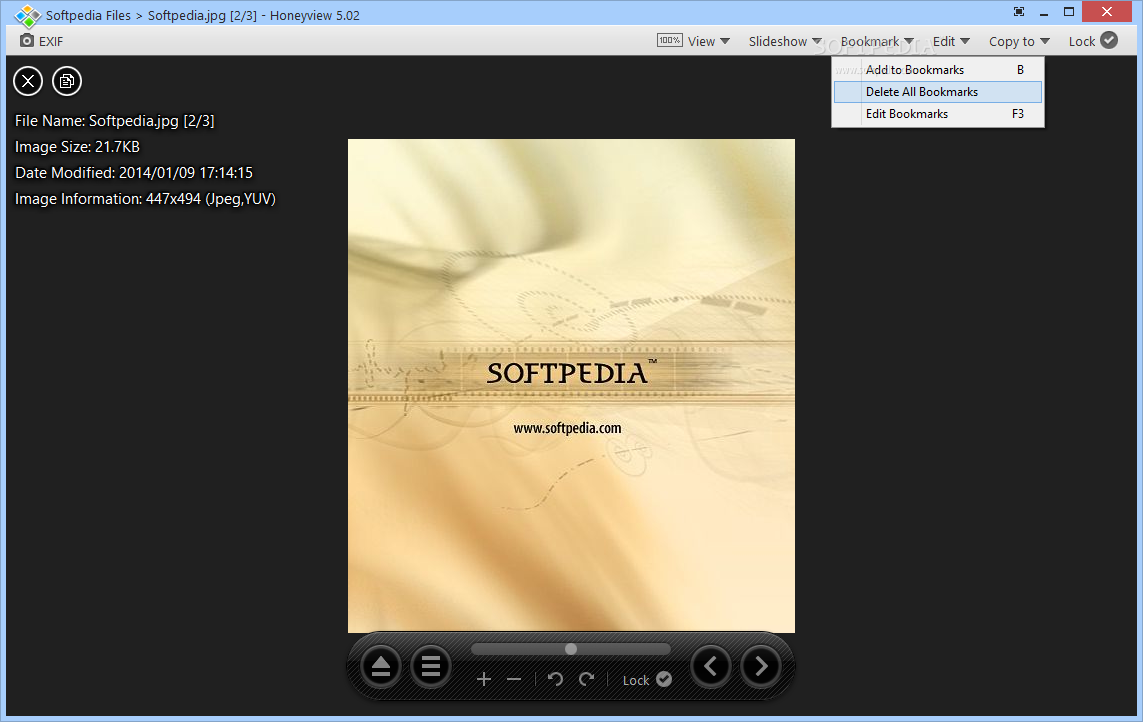Toggle Lock in bottom control bar
1143x722 pixels.
pos(647,680)
